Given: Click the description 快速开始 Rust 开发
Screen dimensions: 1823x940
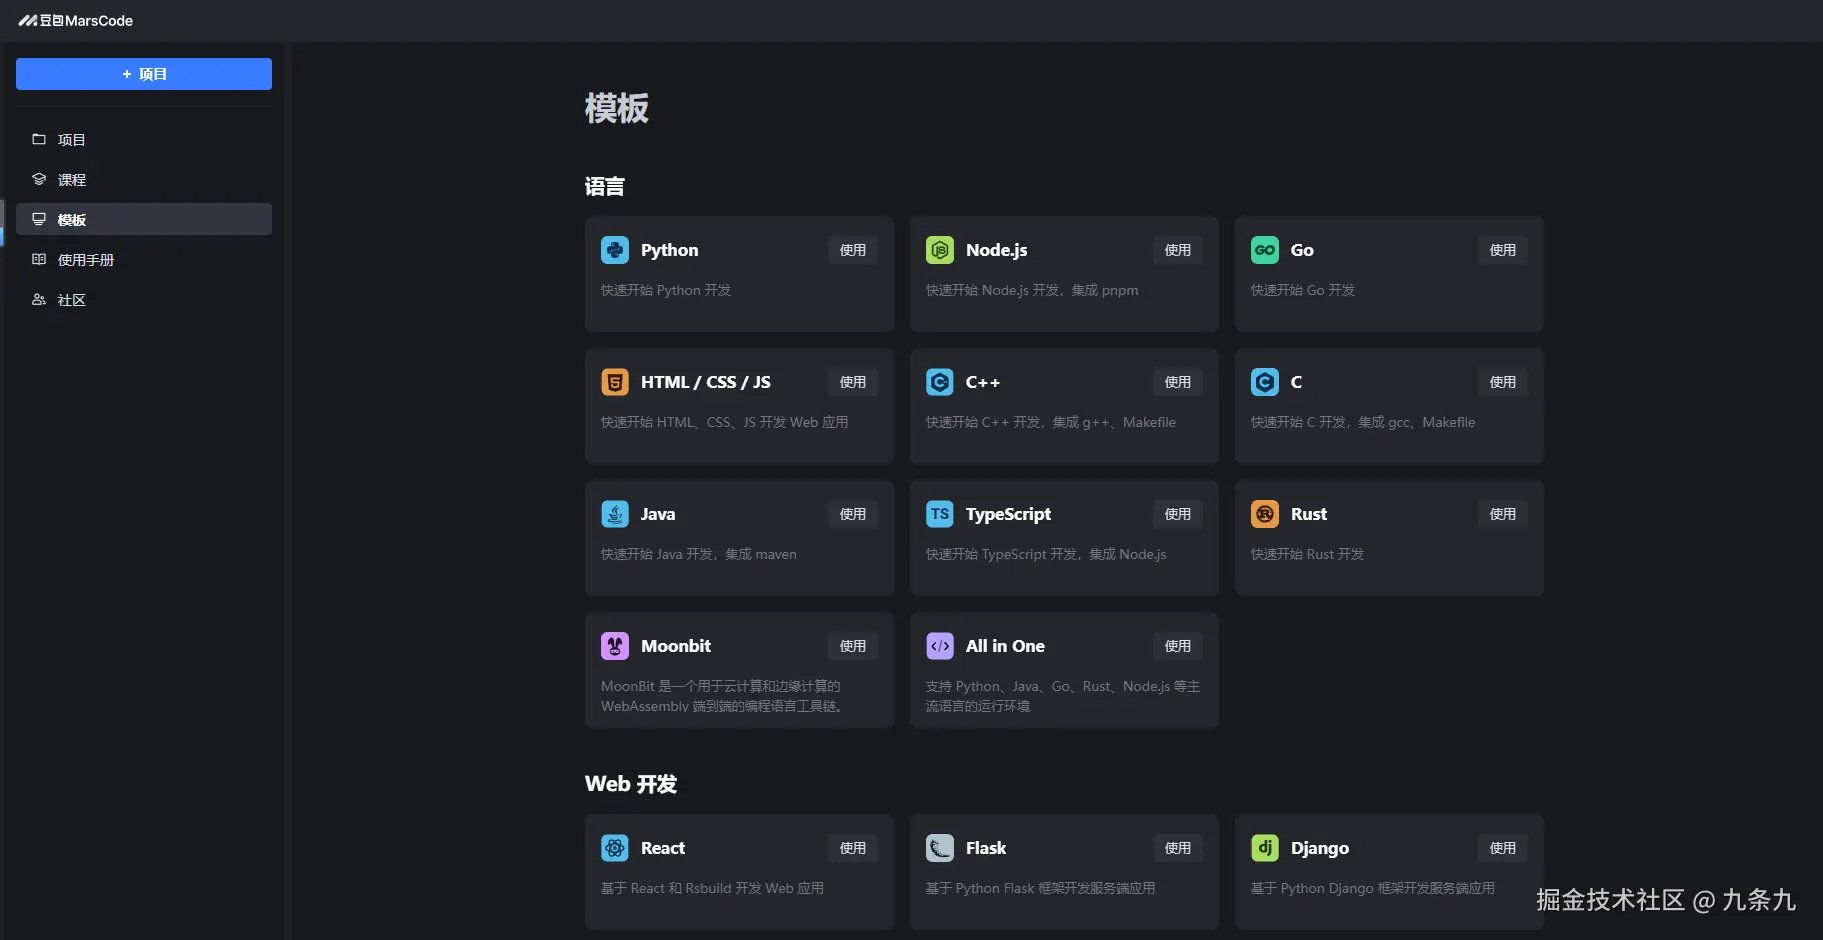Looking at the screenshot, I should pyautogui.click(x=1307, y=554).
